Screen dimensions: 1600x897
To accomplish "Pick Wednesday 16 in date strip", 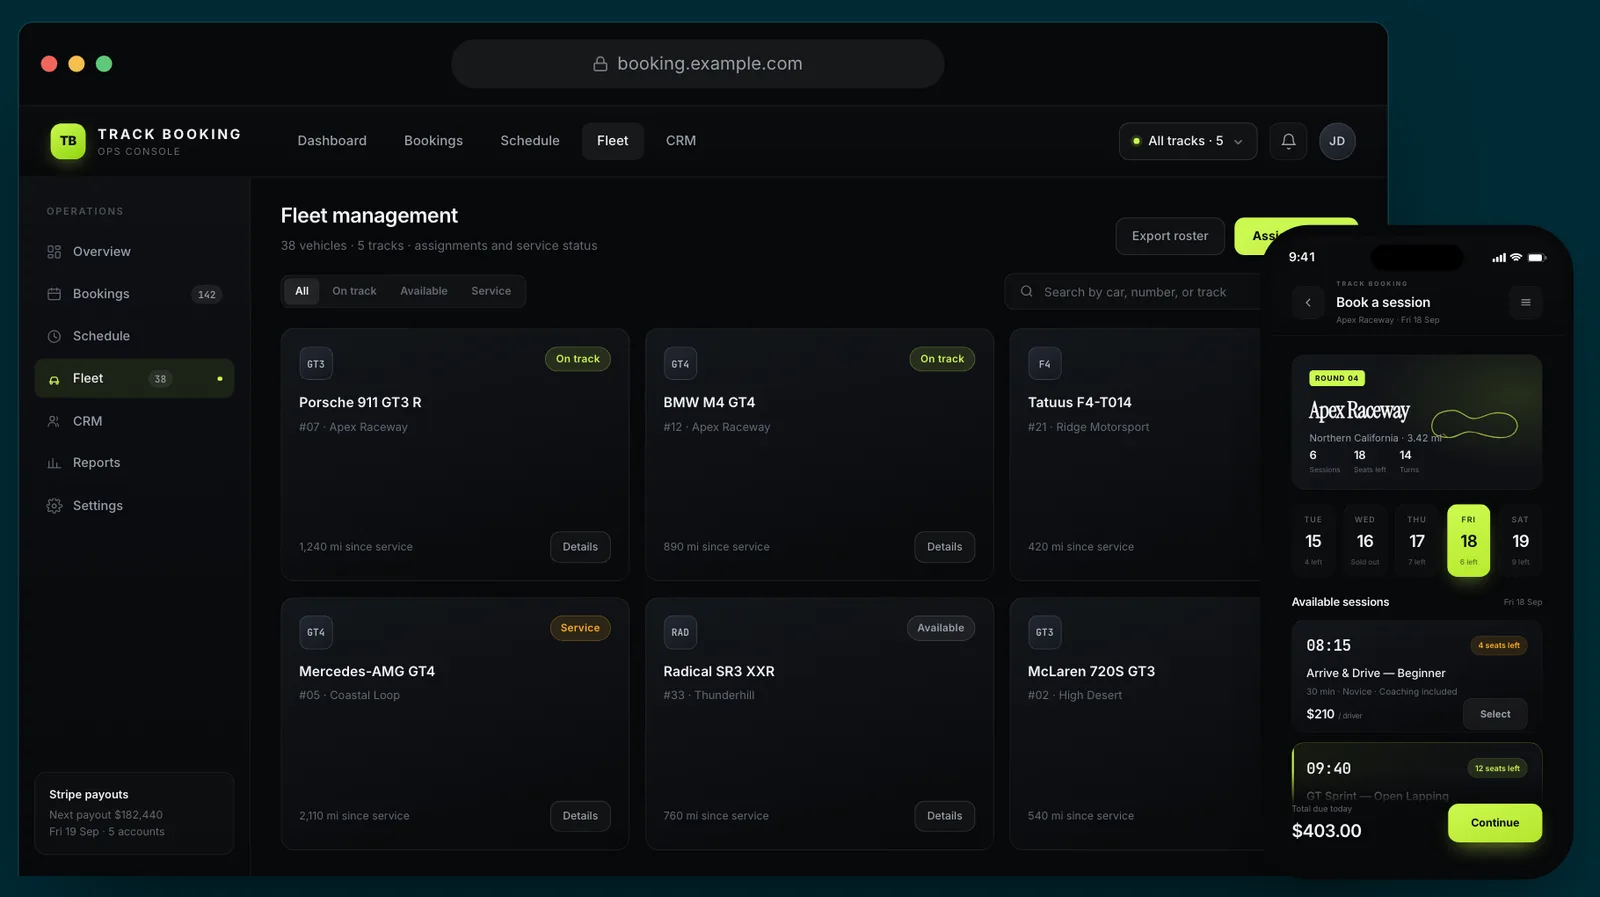I will tap(1365, 541).
